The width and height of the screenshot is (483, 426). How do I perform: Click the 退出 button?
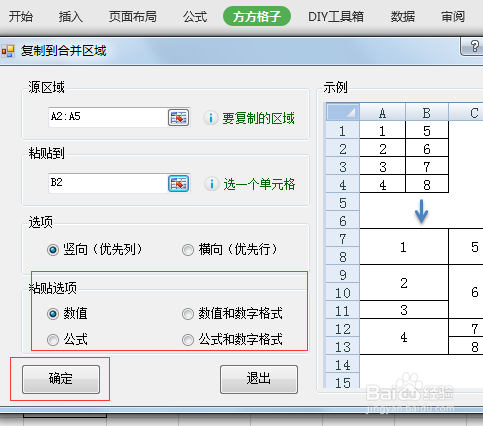click(259, 379)
